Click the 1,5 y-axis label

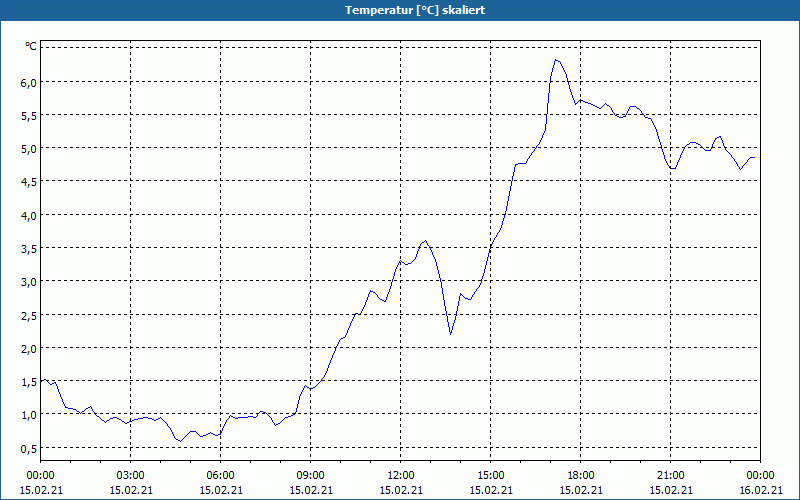(28, 382)
